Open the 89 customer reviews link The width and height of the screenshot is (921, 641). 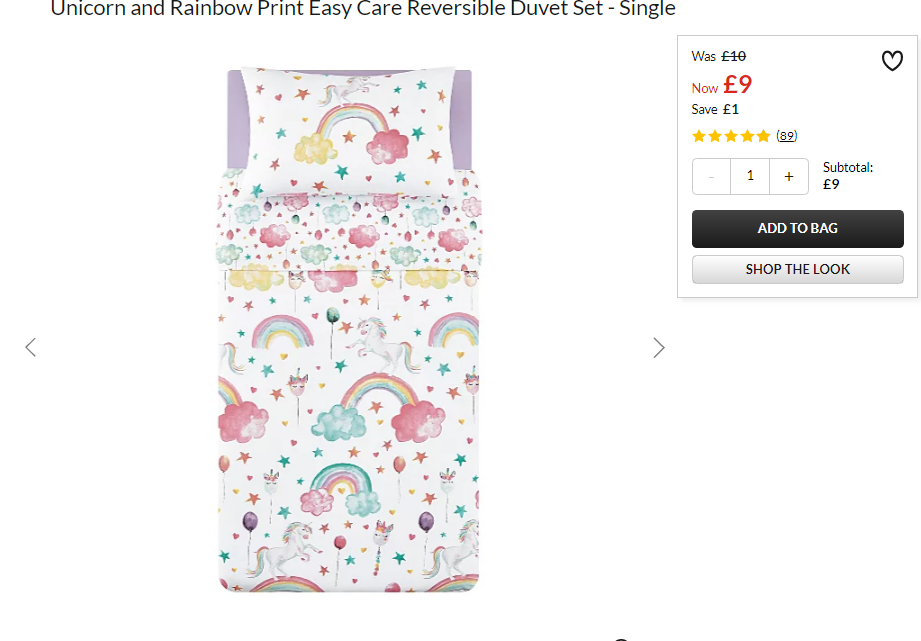tap(786, 136)
